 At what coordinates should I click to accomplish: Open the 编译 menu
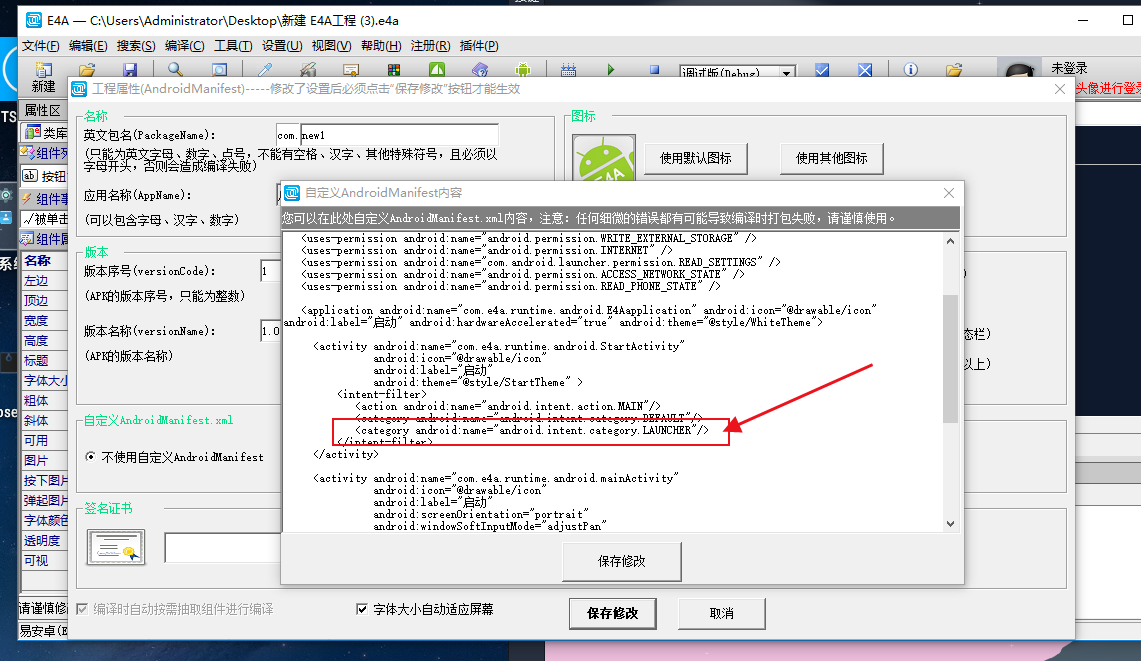pyautogui.click(x=184, y=46)
